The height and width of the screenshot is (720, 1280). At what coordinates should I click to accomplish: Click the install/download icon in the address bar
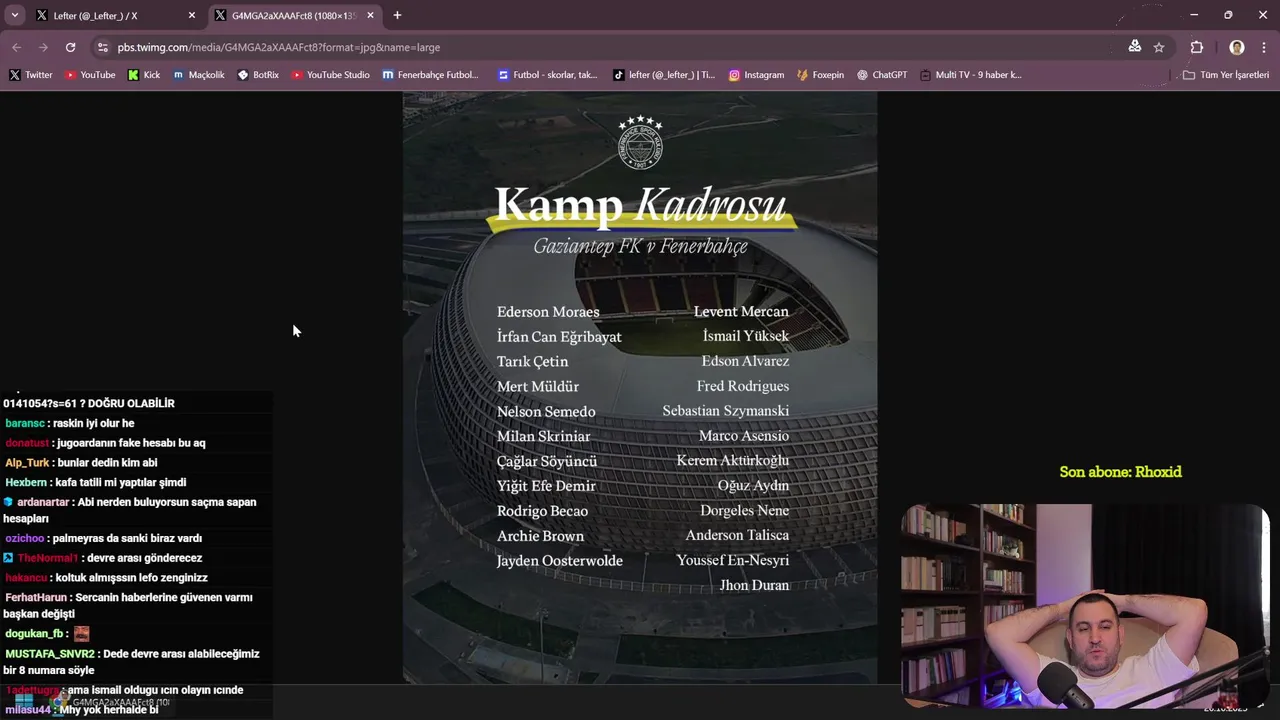1134,47
